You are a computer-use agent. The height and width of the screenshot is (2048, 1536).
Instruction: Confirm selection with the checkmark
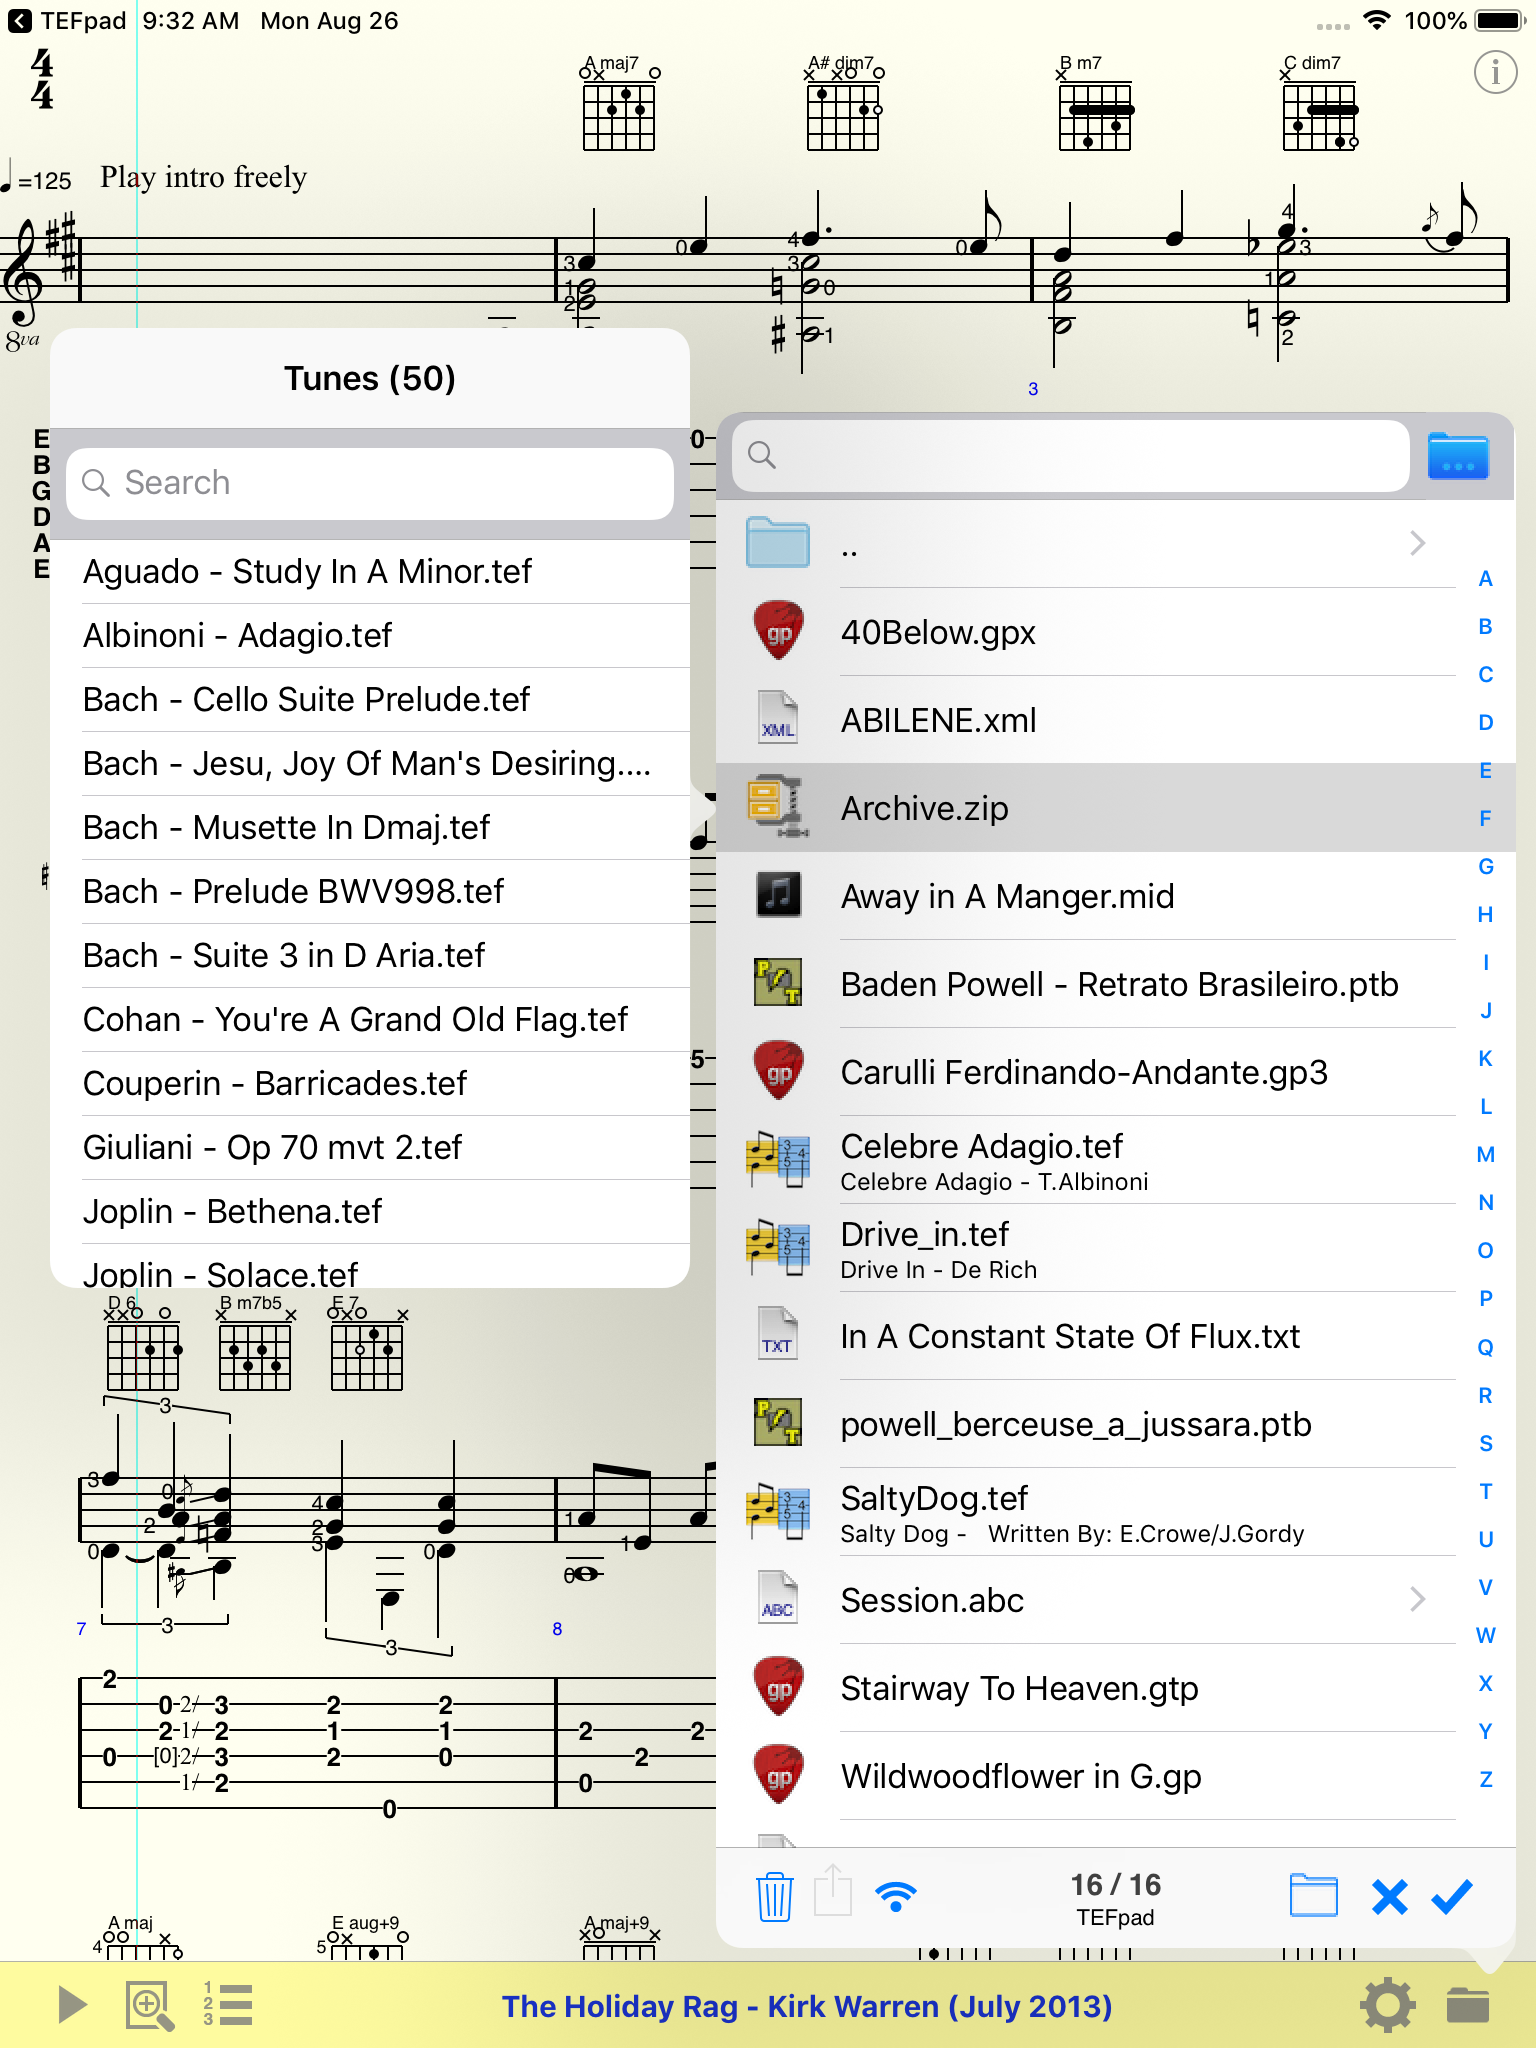point(1452,1896)
